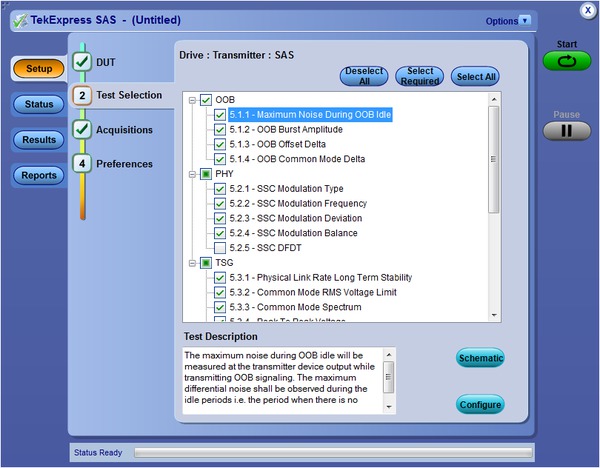This screenshot has width=600, height=468.
Task: Click the Drive : Transmitter : SAS heading
Action: 236,55
